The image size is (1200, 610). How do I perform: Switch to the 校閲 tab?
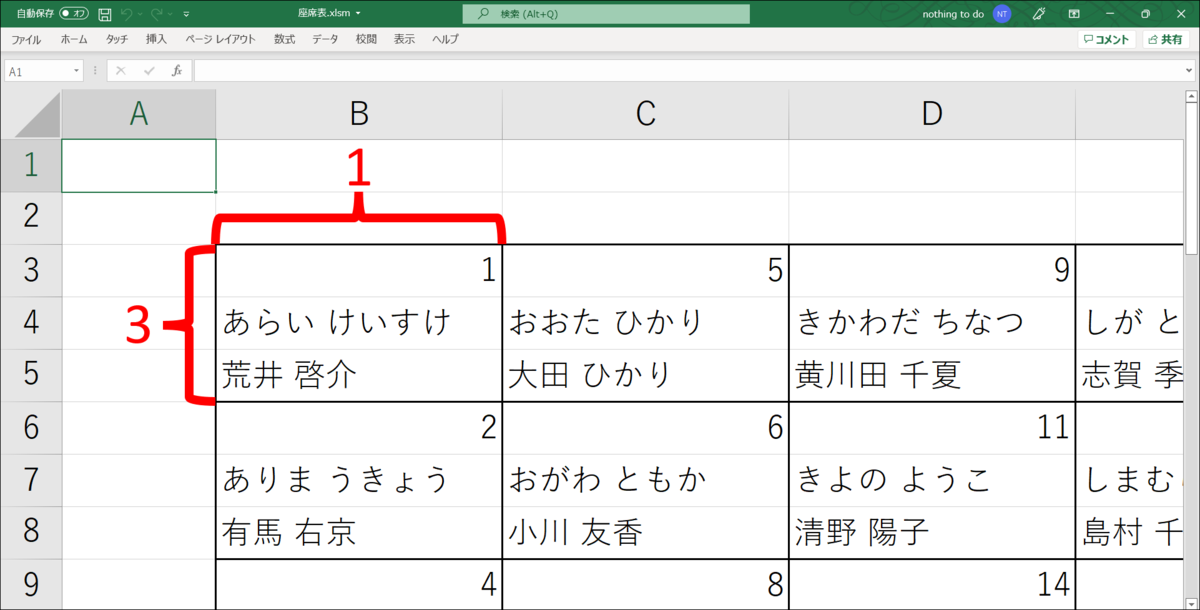(366, 39)
